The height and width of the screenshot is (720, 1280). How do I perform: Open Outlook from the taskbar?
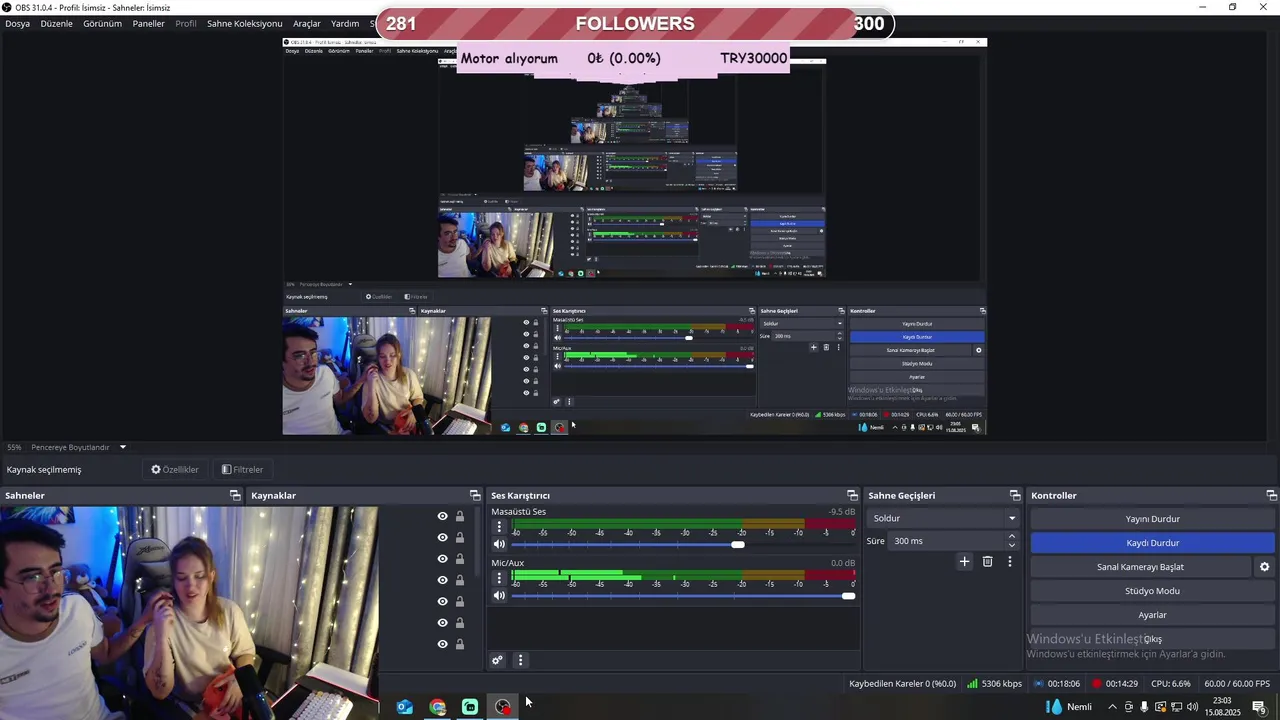tap(405, 707)
